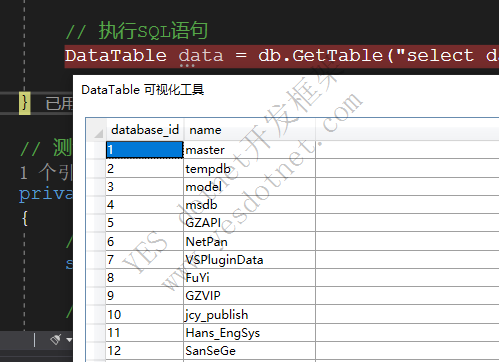The width and height of the screenshot is (499, 362).
Task: Click the 'data' variable in the code editor
Action: click(x=201, y=56)
